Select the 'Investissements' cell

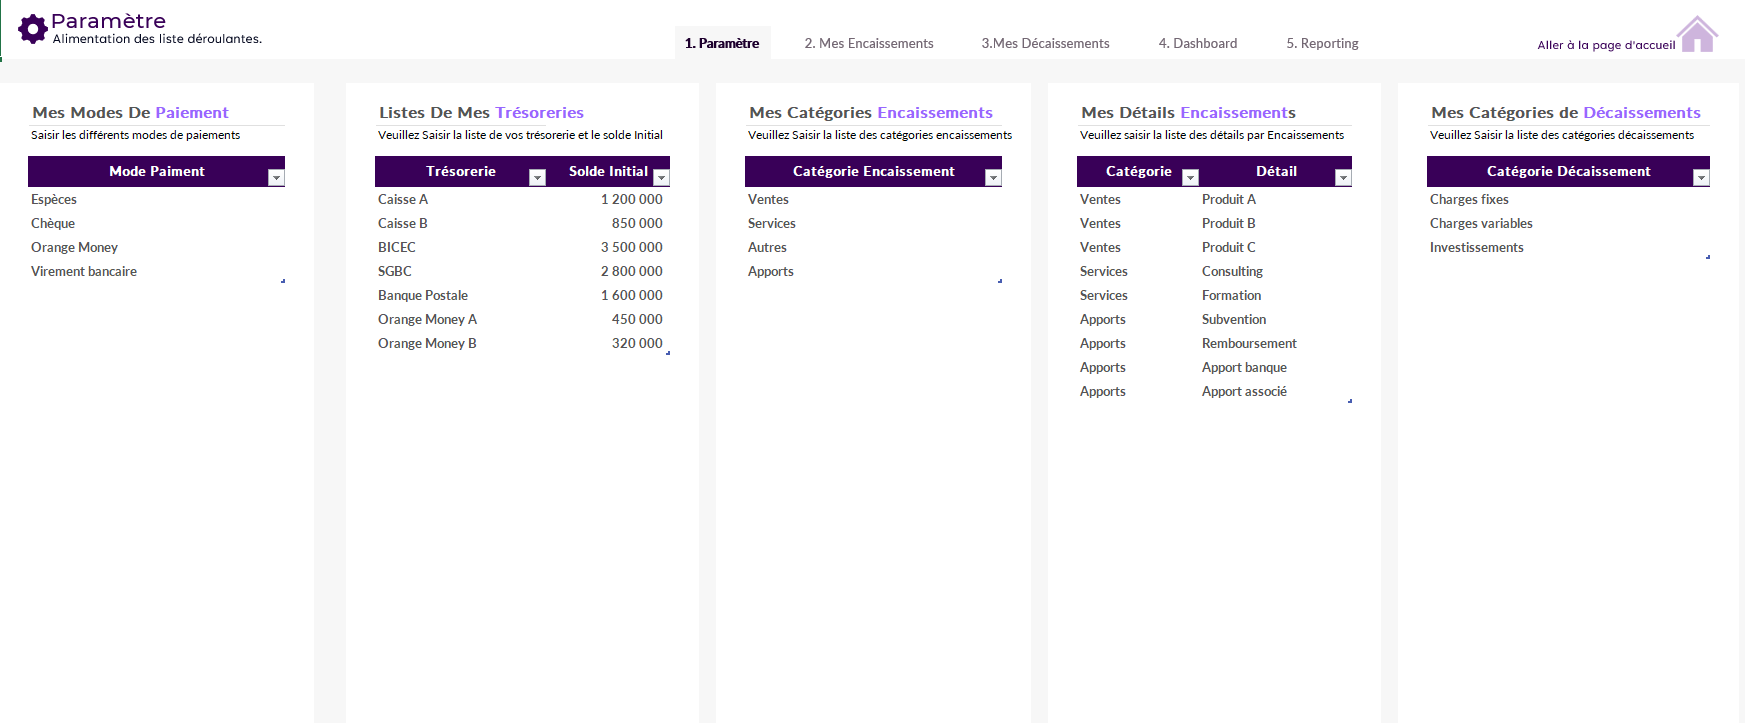tap(1568, 247)
